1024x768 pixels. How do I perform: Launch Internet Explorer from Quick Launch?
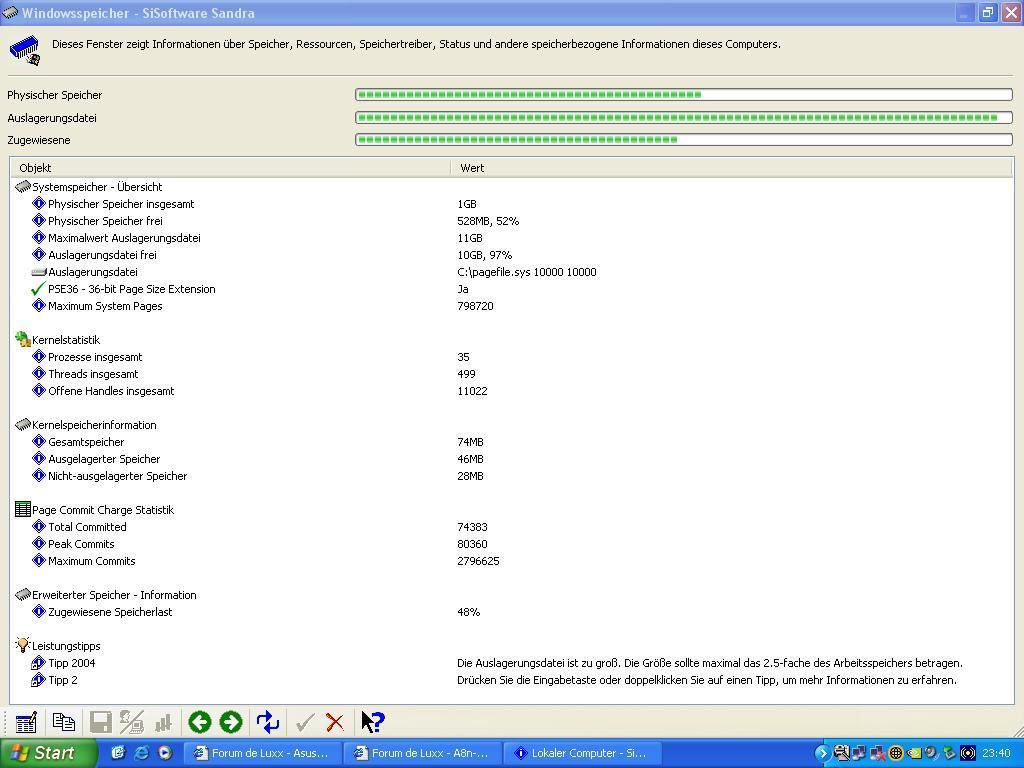point(141,753)
